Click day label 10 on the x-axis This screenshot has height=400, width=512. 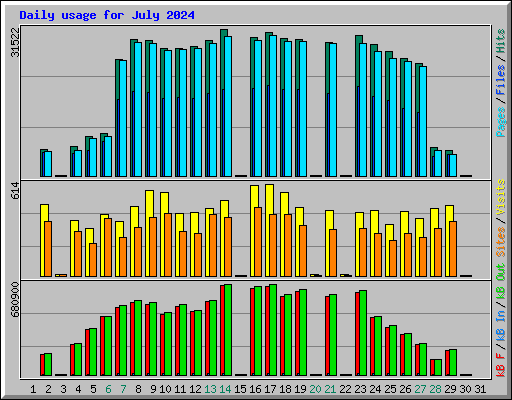coord(165,389)
